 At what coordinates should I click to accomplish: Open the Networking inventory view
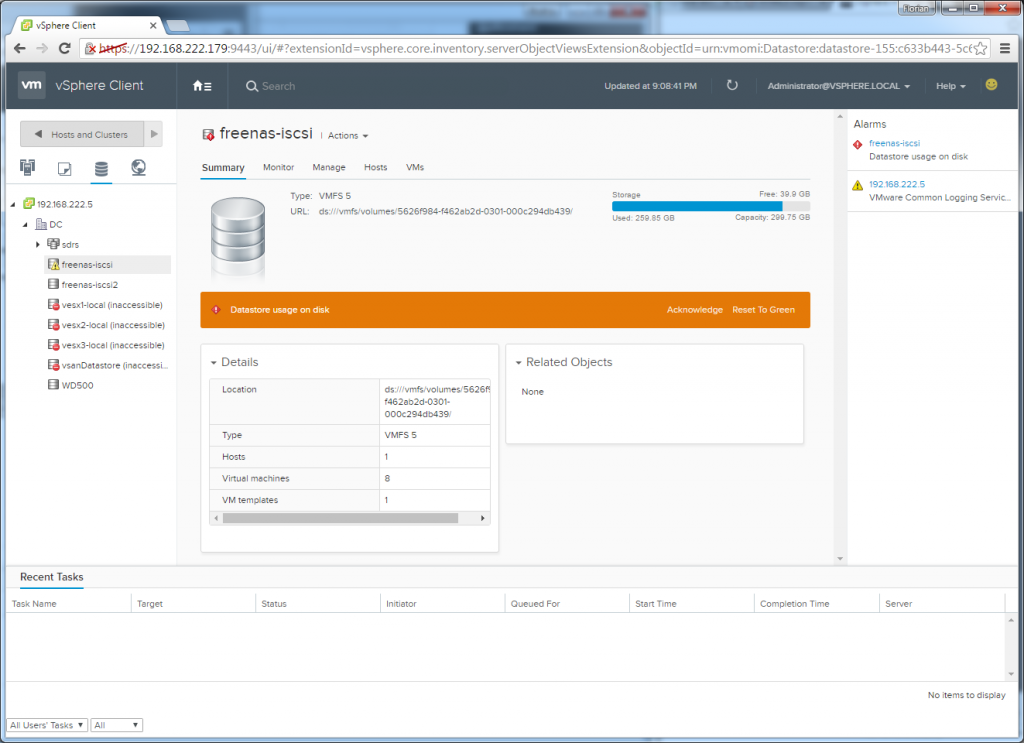pyautogui.click(x=138, y=168)
